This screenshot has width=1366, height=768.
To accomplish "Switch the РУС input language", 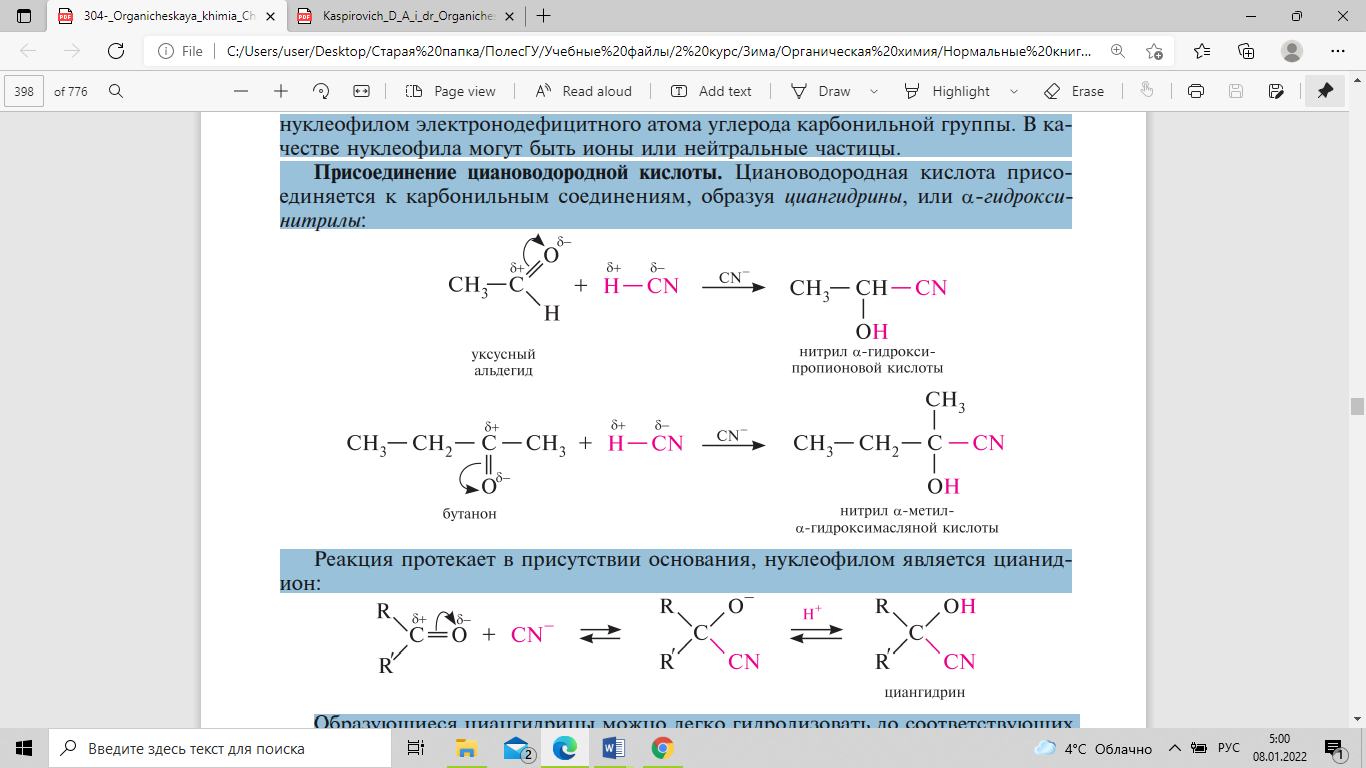I will click(x=1228, y=748).
